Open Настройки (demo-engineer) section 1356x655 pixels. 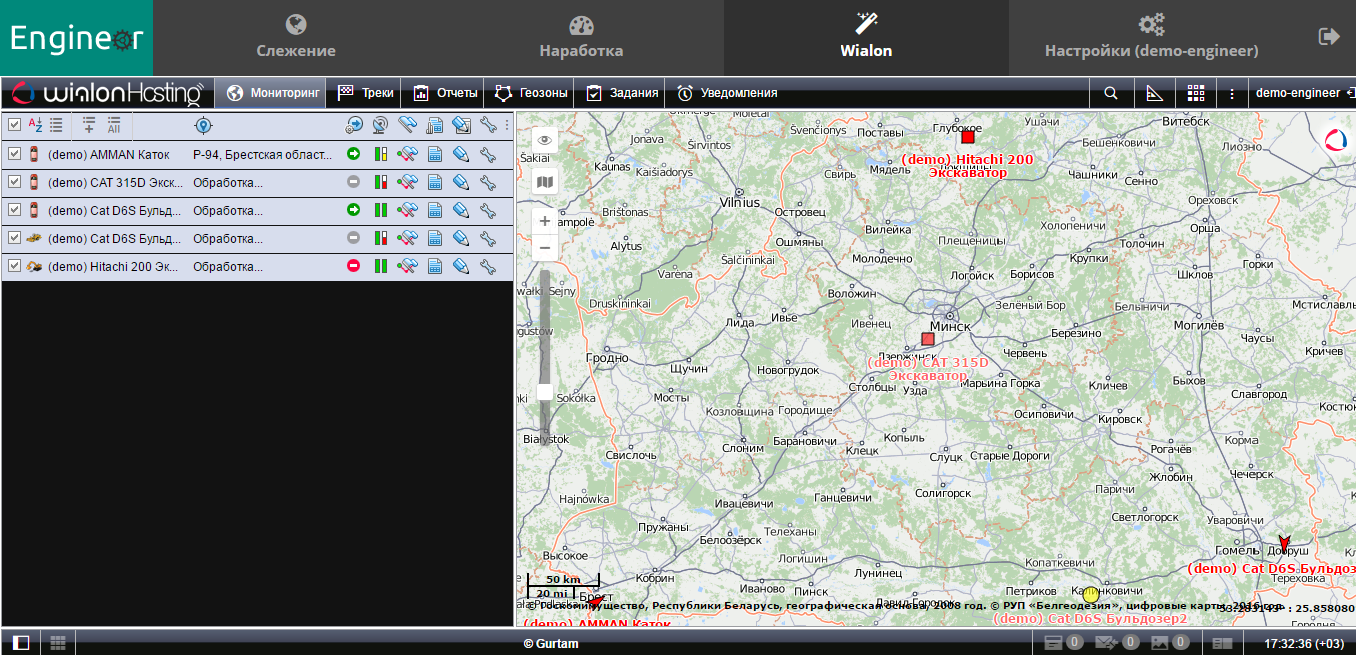[x=1151, y=37]
